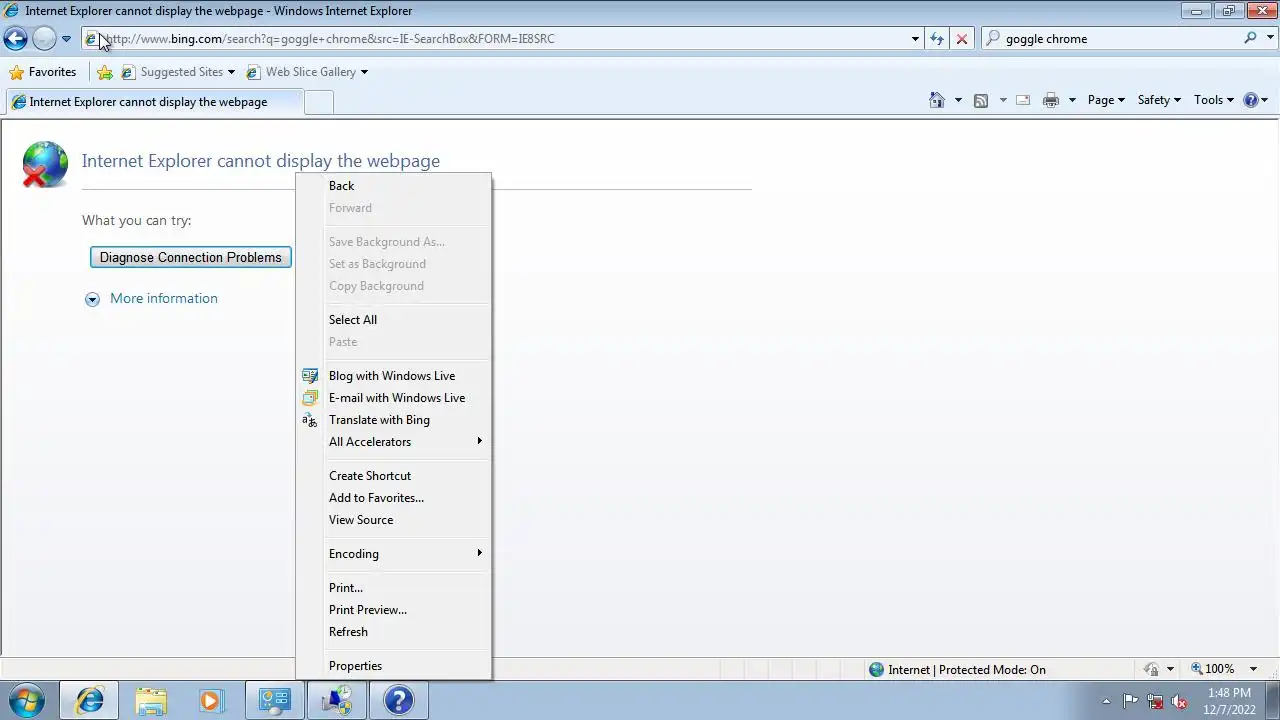Choose Add to Favorites... entry

click(x=393, y=498)
